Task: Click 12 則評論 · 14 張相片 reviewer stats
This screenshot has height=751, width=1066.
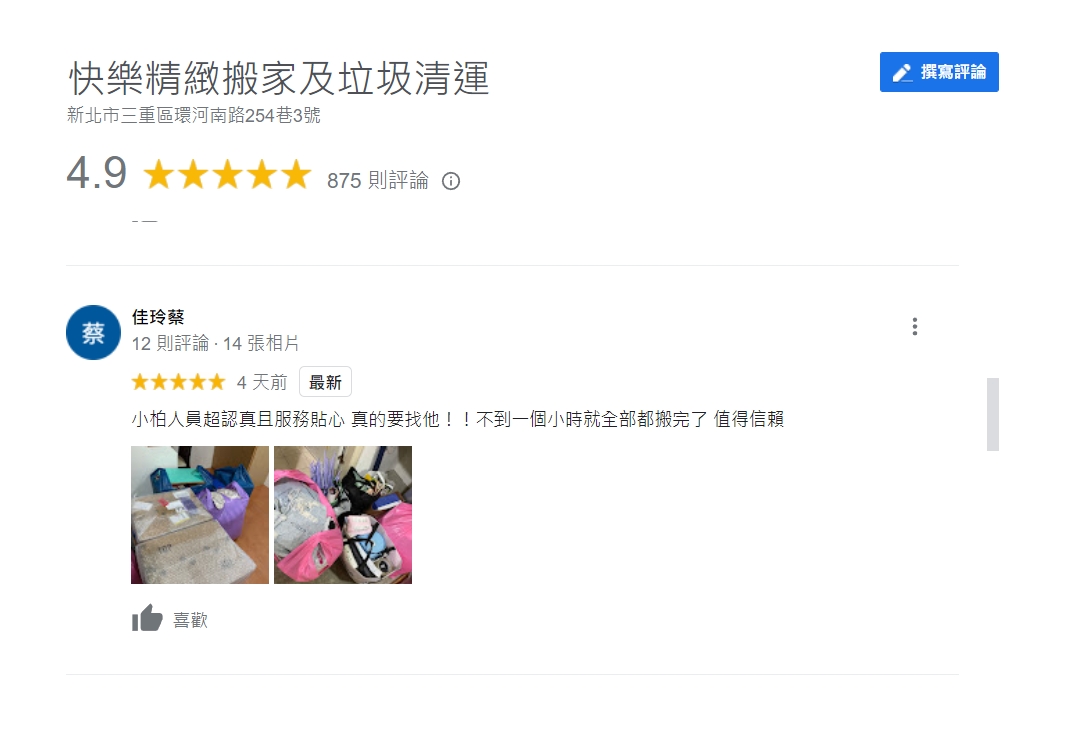Action: click(x=216, y=343)
